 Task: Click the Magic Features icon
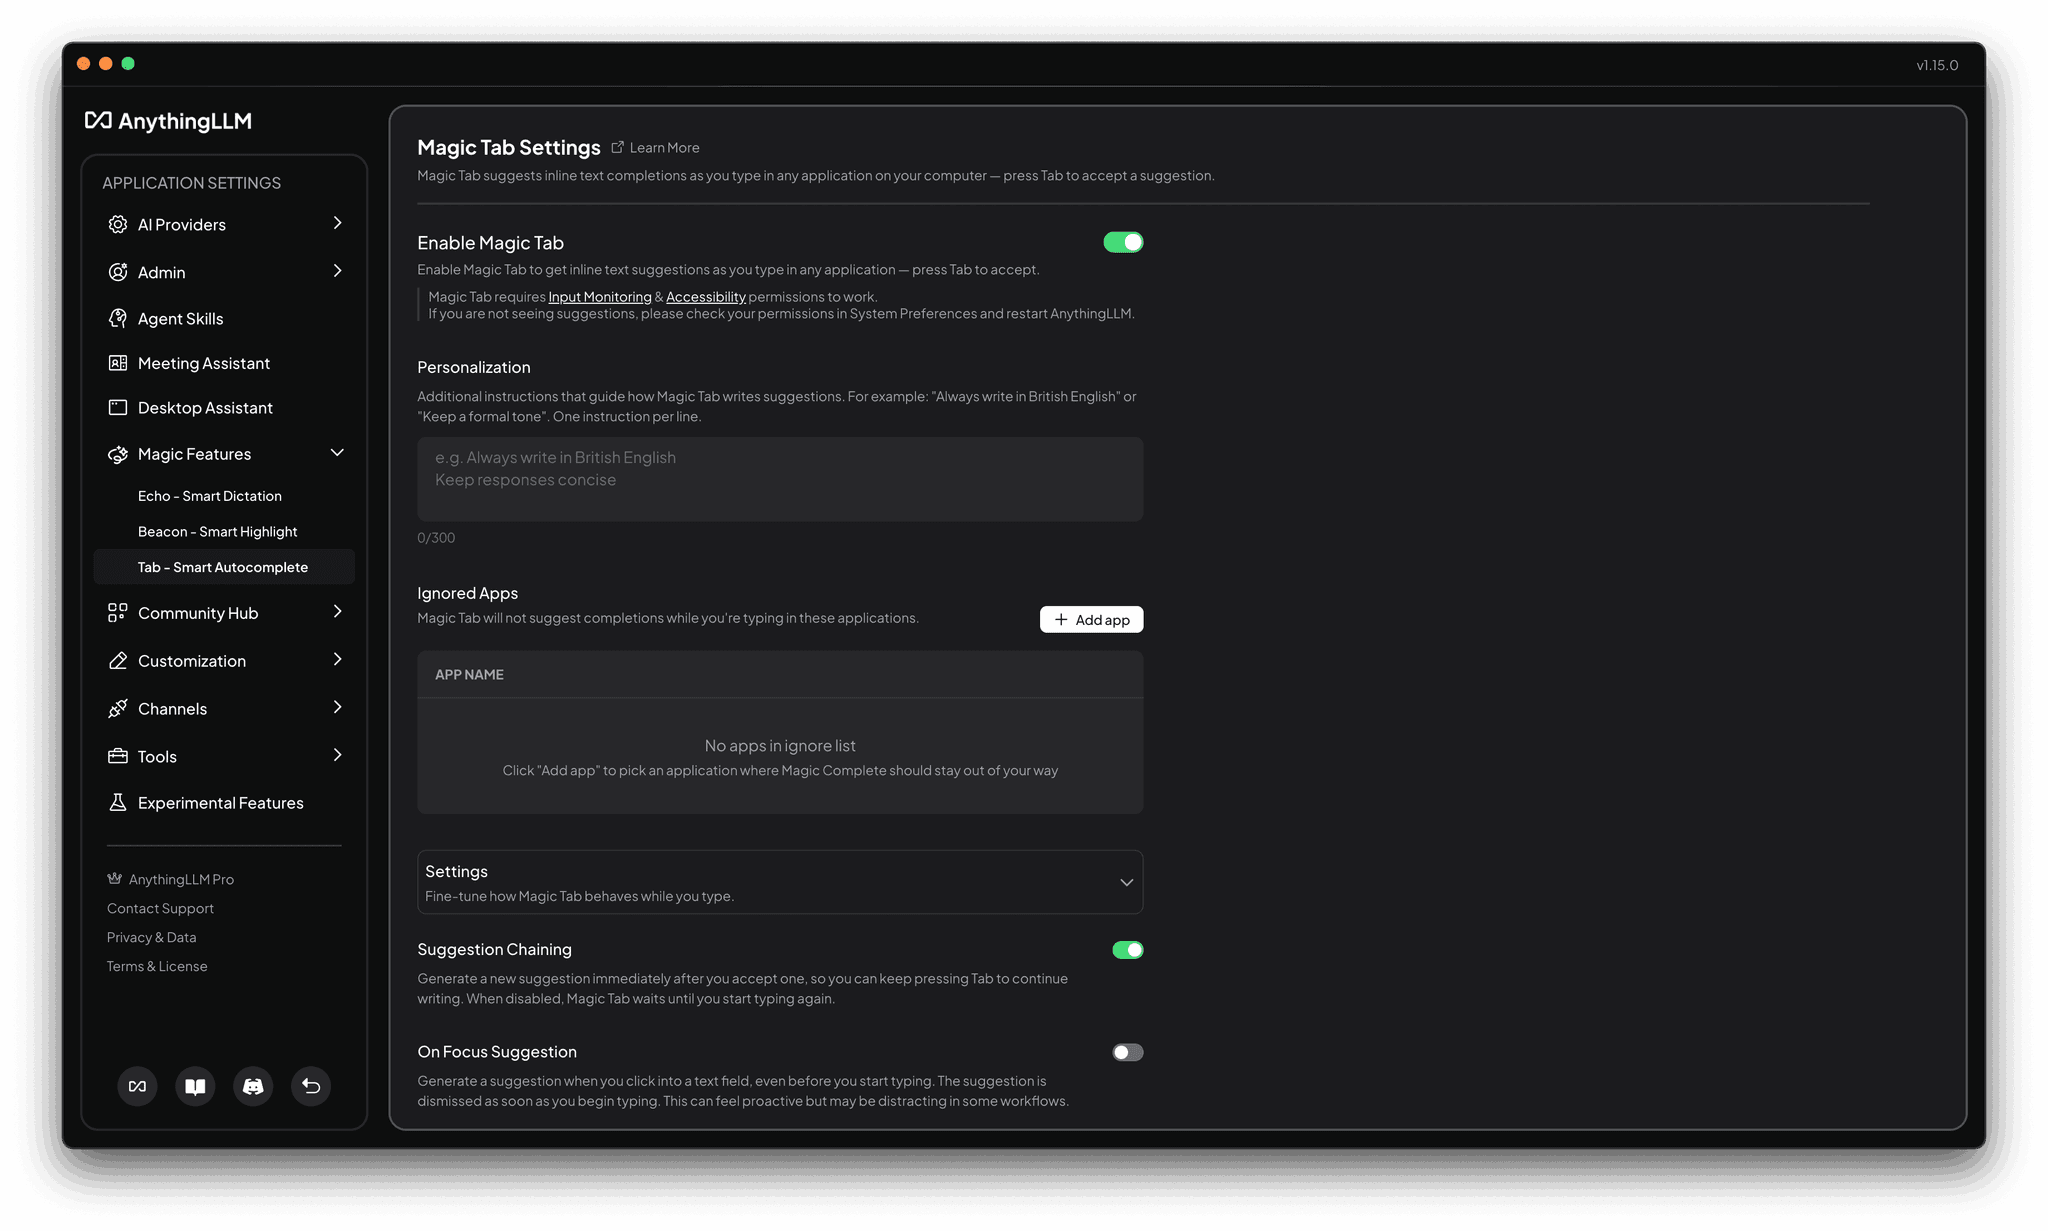point(118,454)
